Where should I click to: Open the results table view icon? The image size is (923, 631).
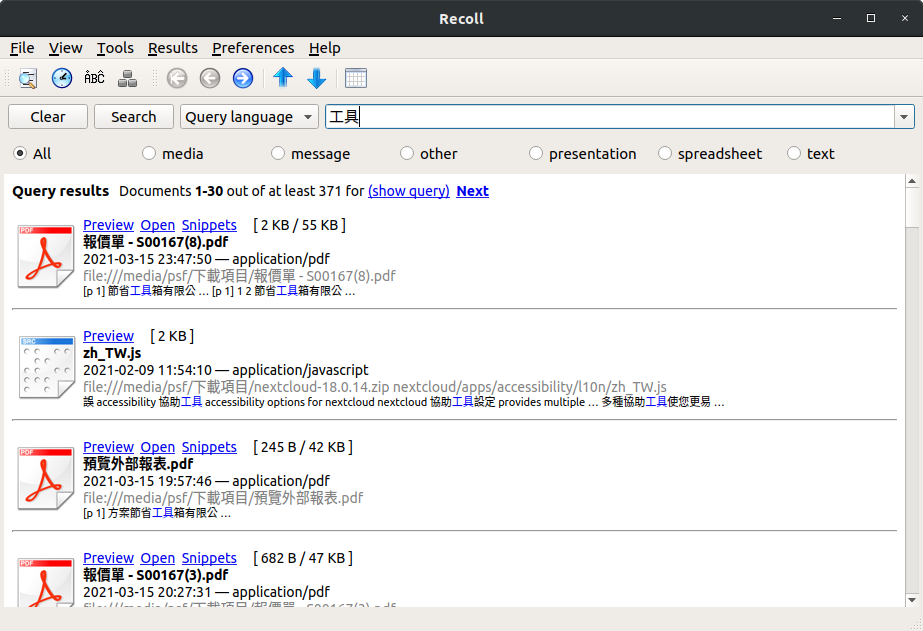356,78
